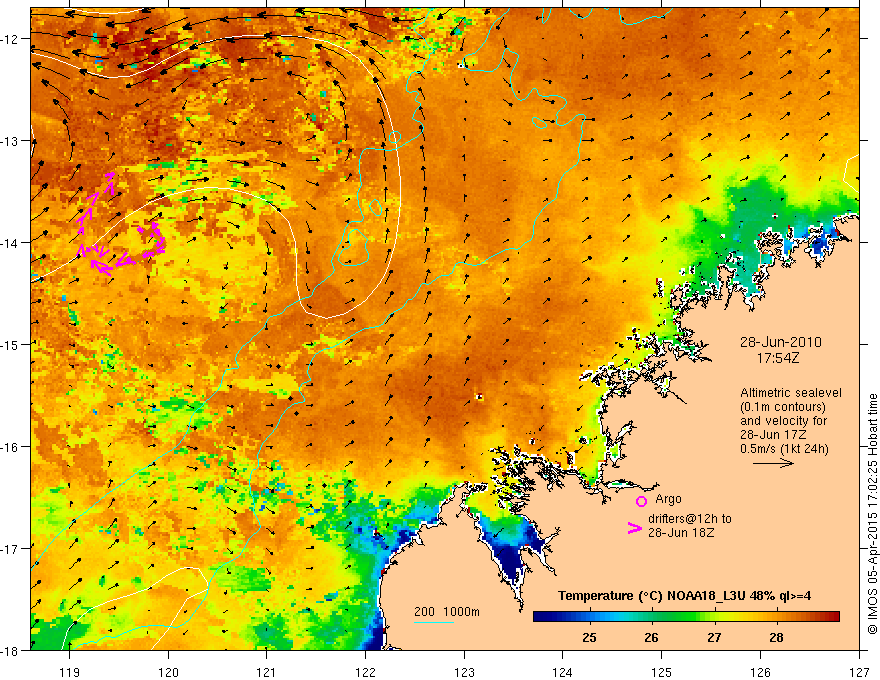
Task: Click the longitude axis label 125
Action: pos(662,672)
